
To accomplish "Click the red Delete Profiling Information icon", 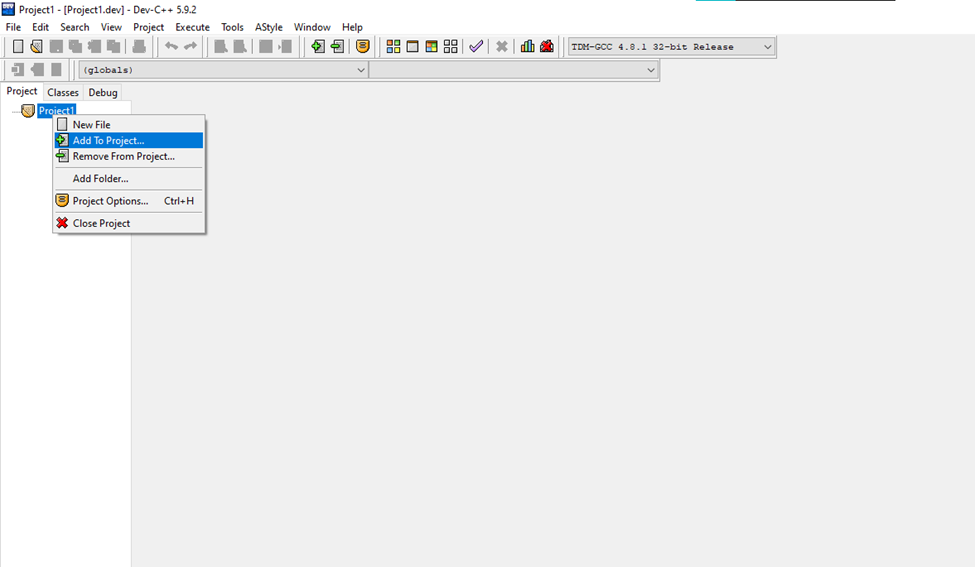I will point(547,47).
